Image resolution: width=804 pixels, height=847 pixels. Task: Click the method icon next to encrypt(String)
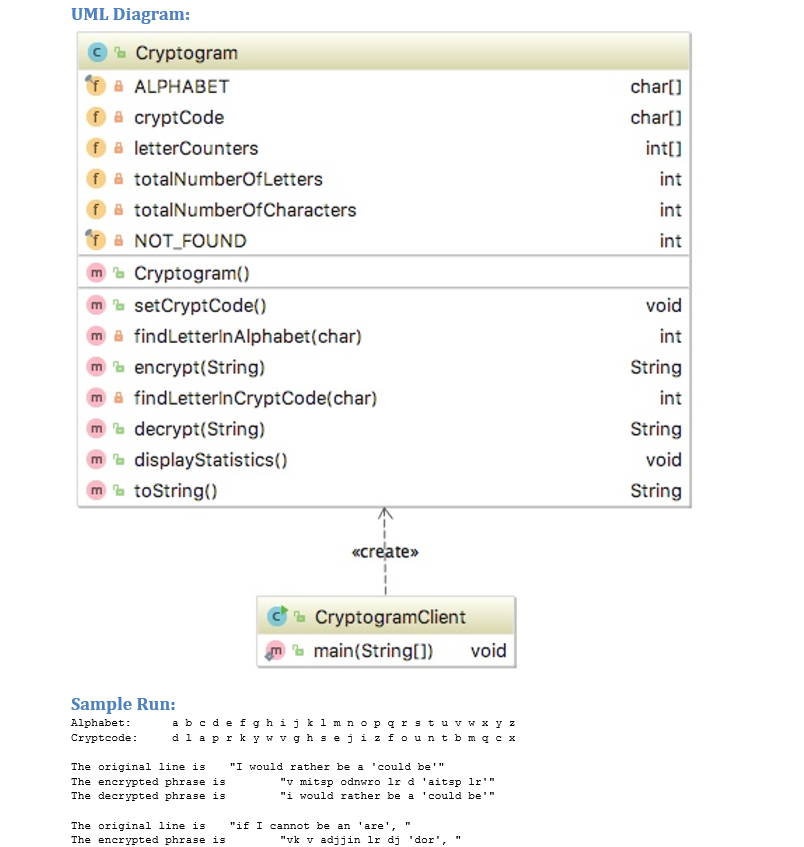(96, 367)
